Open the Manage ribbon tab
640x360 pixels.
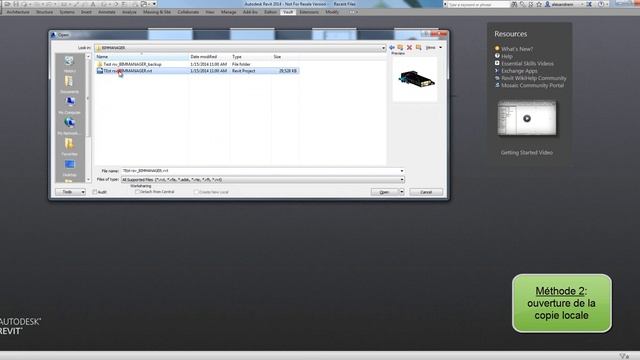229,12
